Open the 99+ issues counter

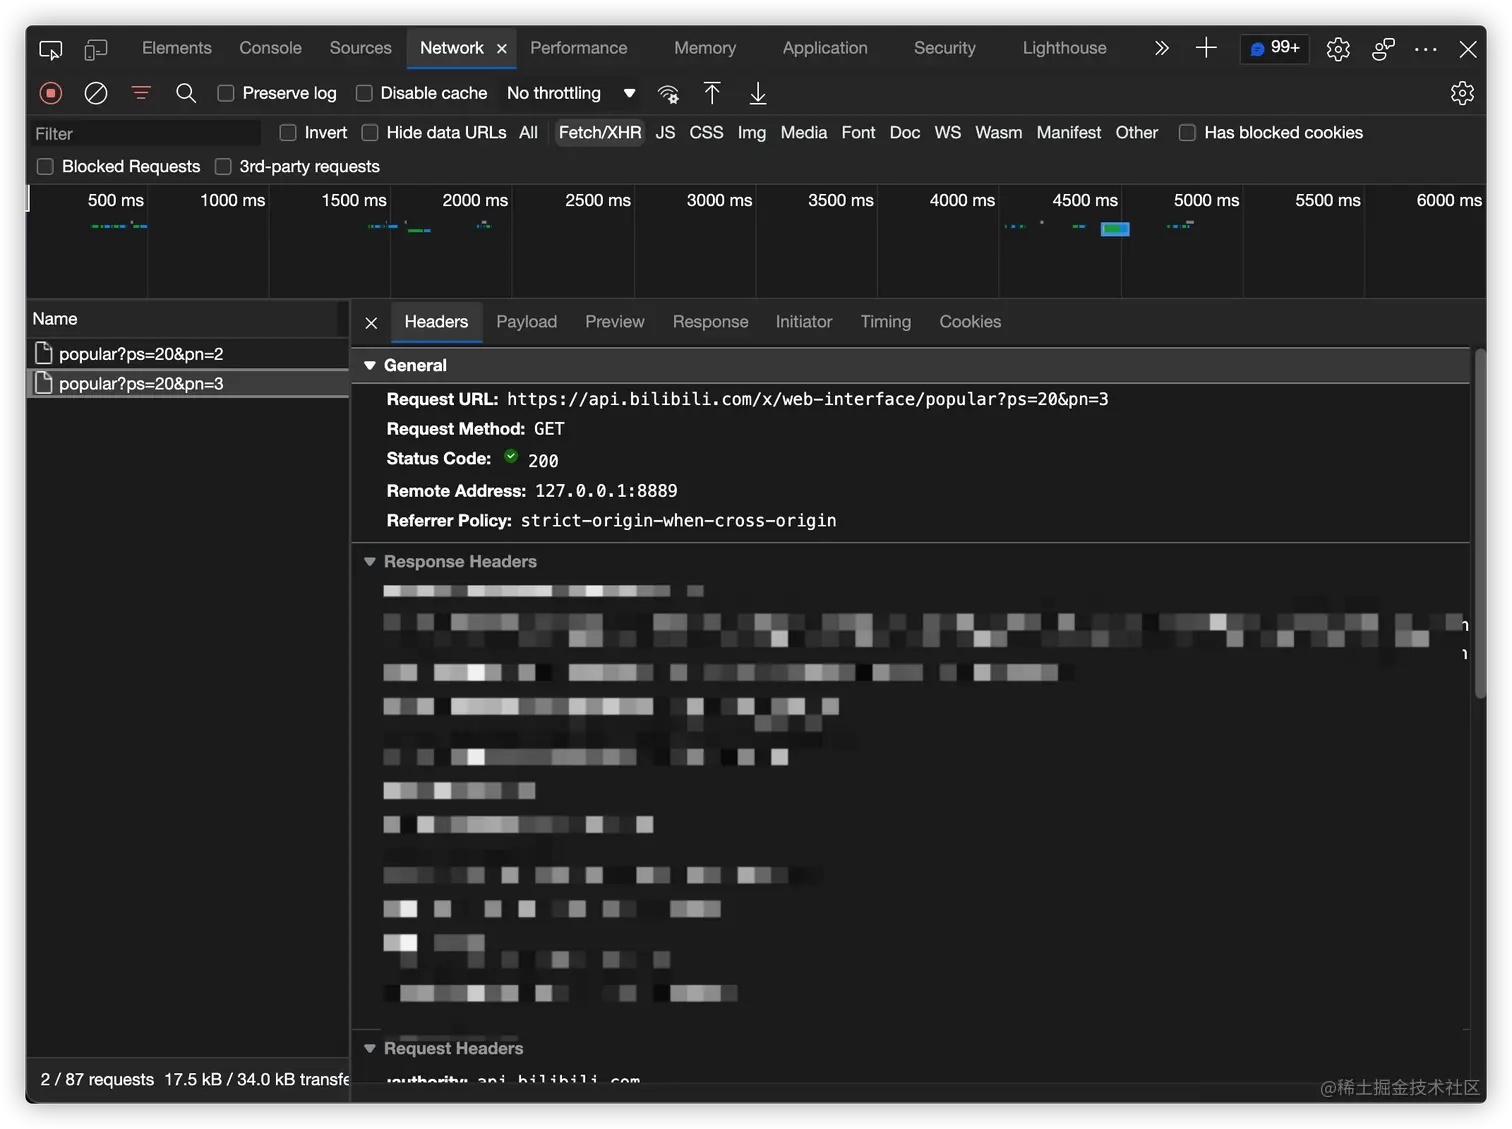coord(1275,48)
